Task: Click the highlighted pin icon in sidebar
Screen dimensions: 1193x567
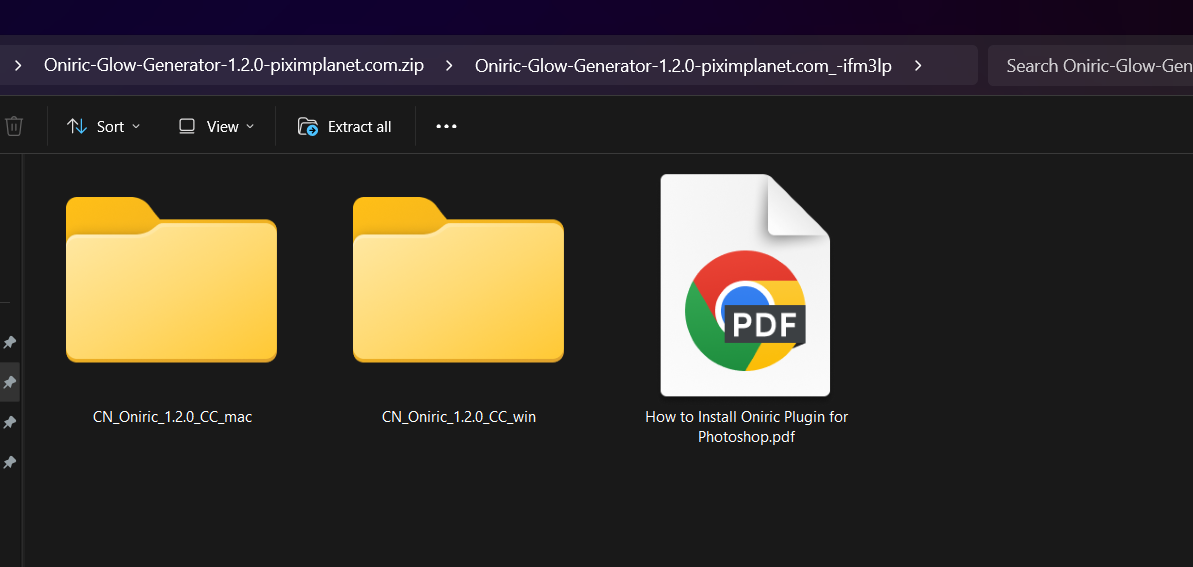Action: (x=9, y=382)
